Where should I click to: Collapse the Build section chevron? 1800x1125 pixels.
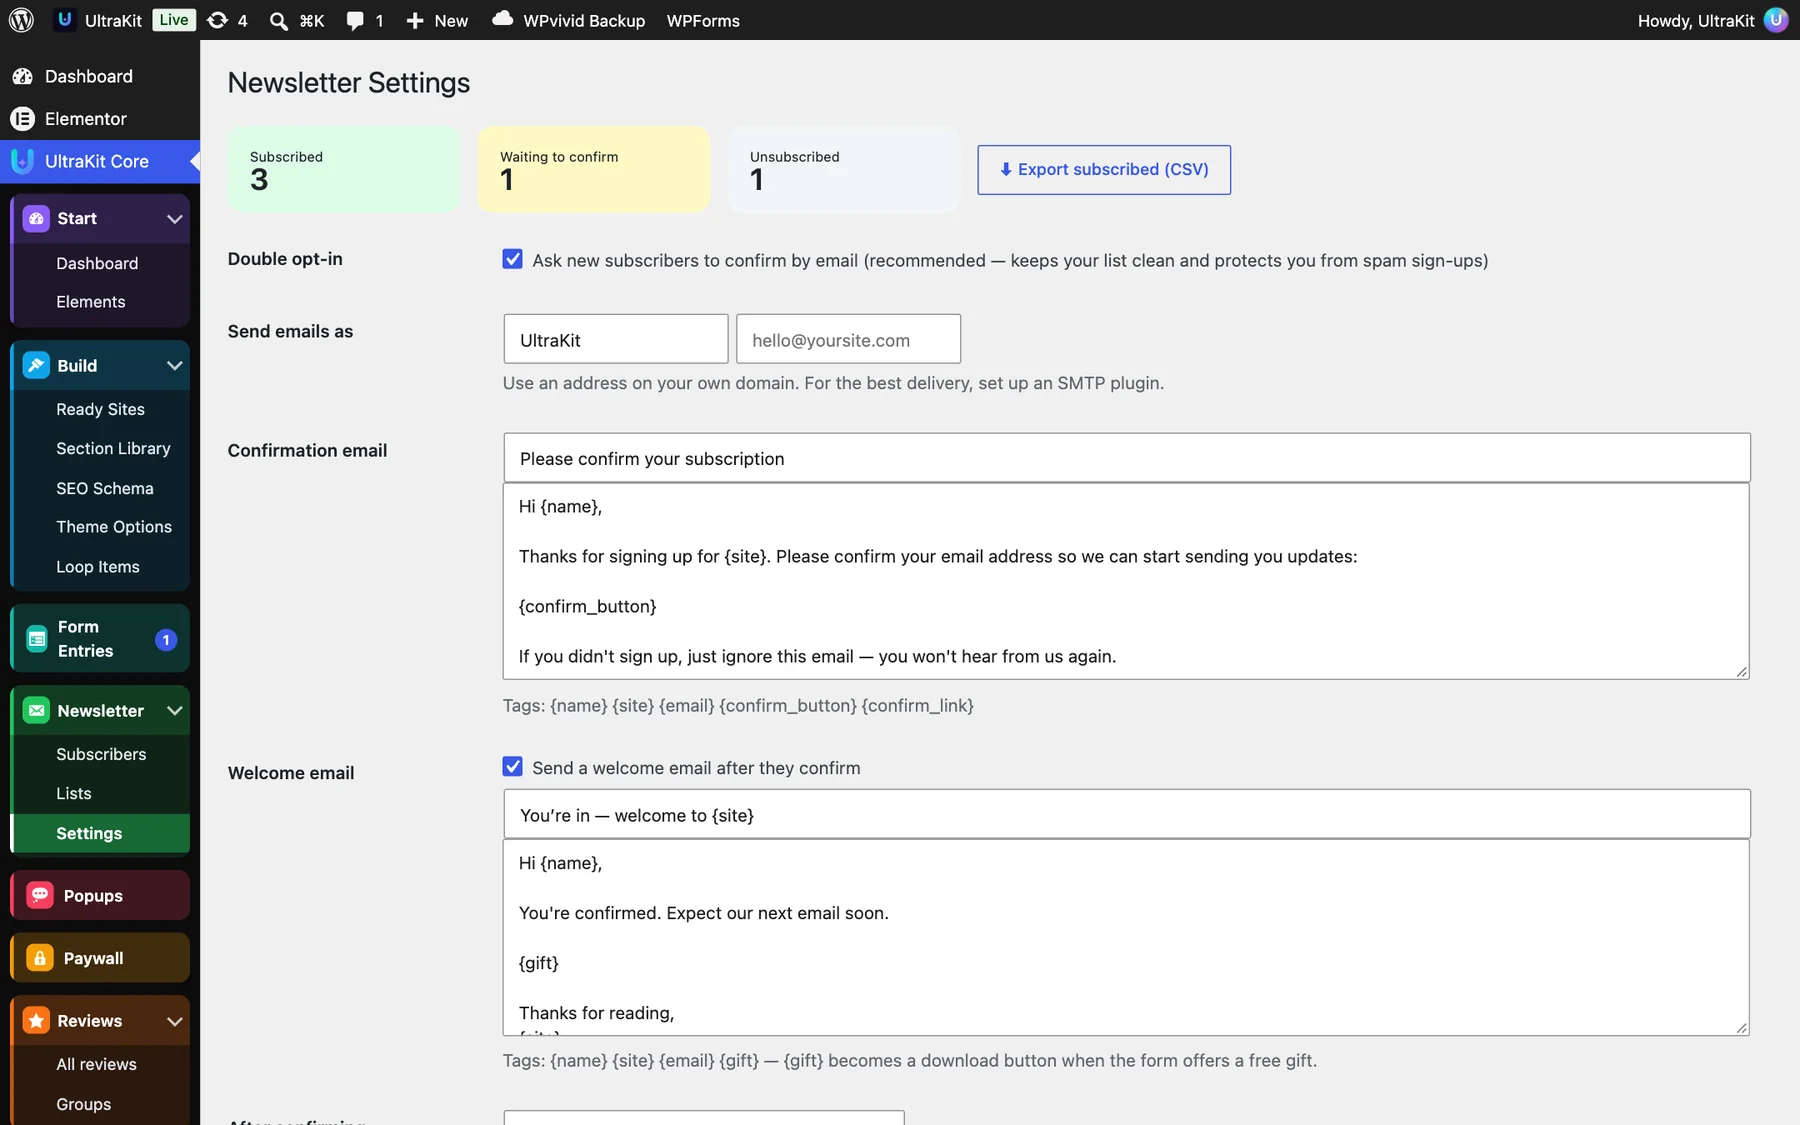174,366
